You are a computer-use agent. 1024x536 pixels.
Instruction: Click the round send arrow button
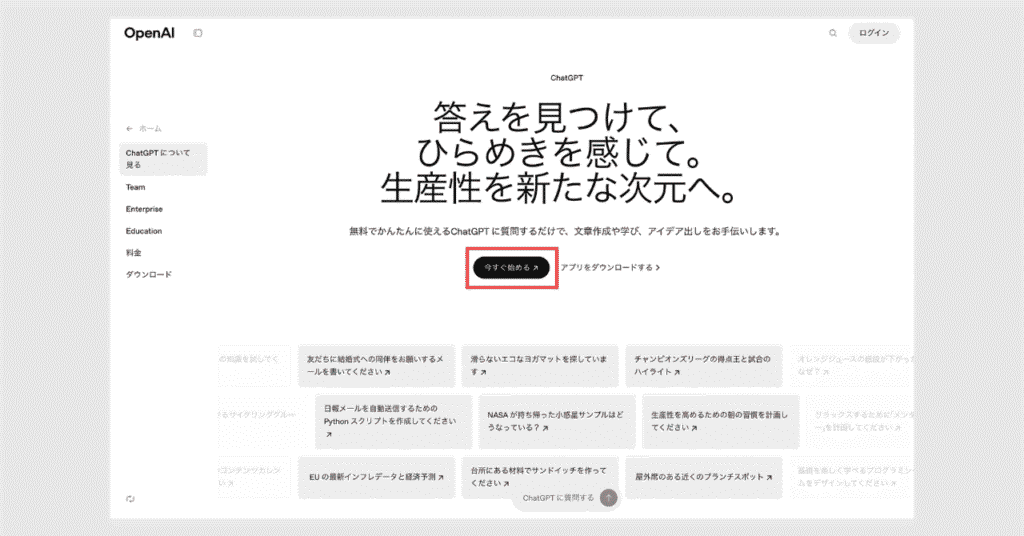coord(609,498)
